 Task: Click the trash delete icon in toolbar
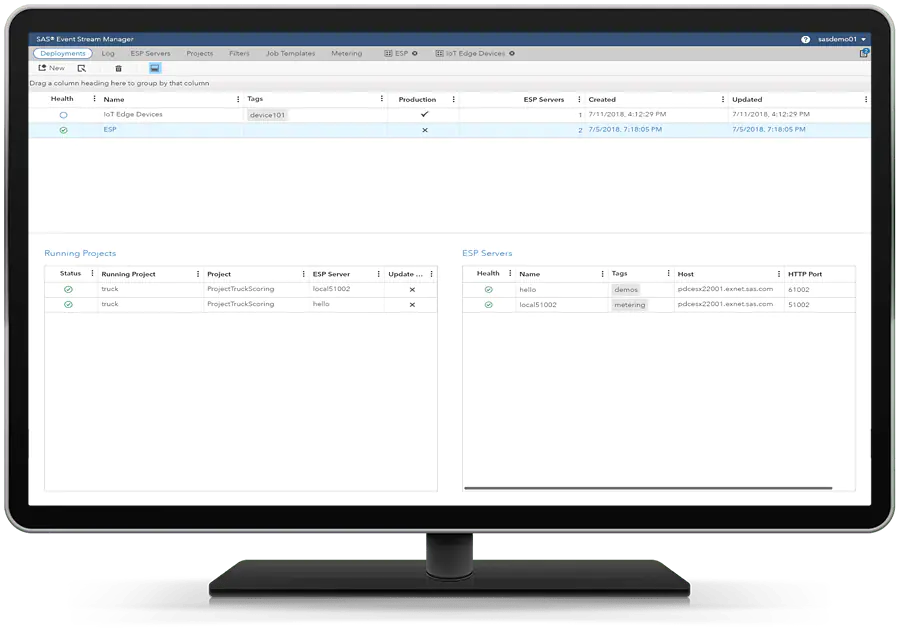coord(118,68)
